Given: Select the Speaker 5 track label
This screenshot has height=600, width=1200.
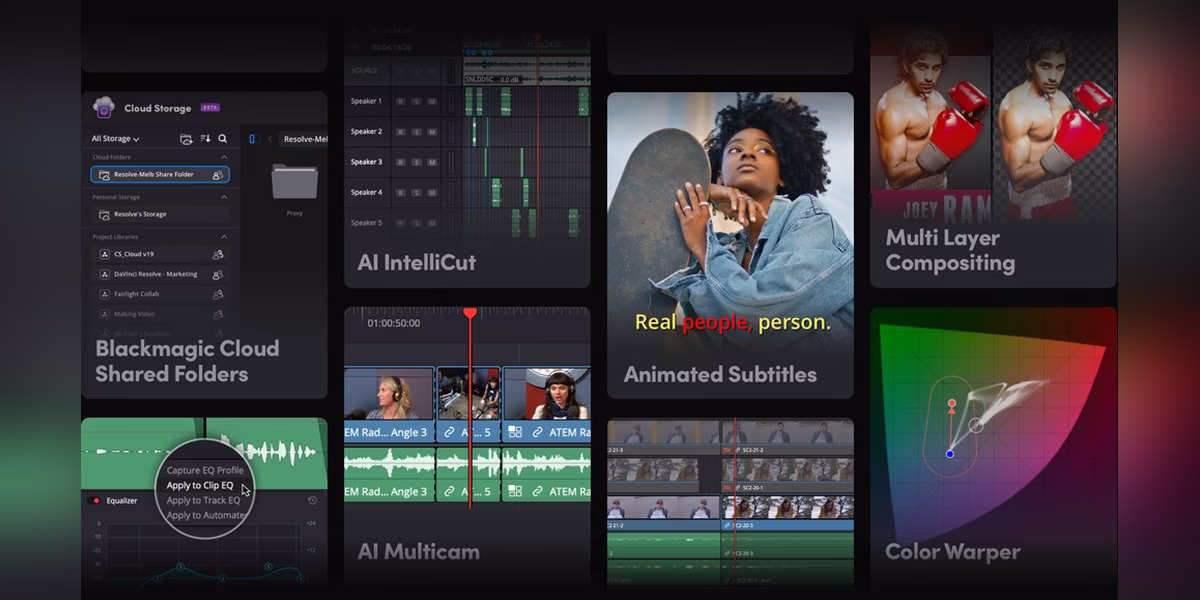Looking at the screenshot, I should pos(366,223).
